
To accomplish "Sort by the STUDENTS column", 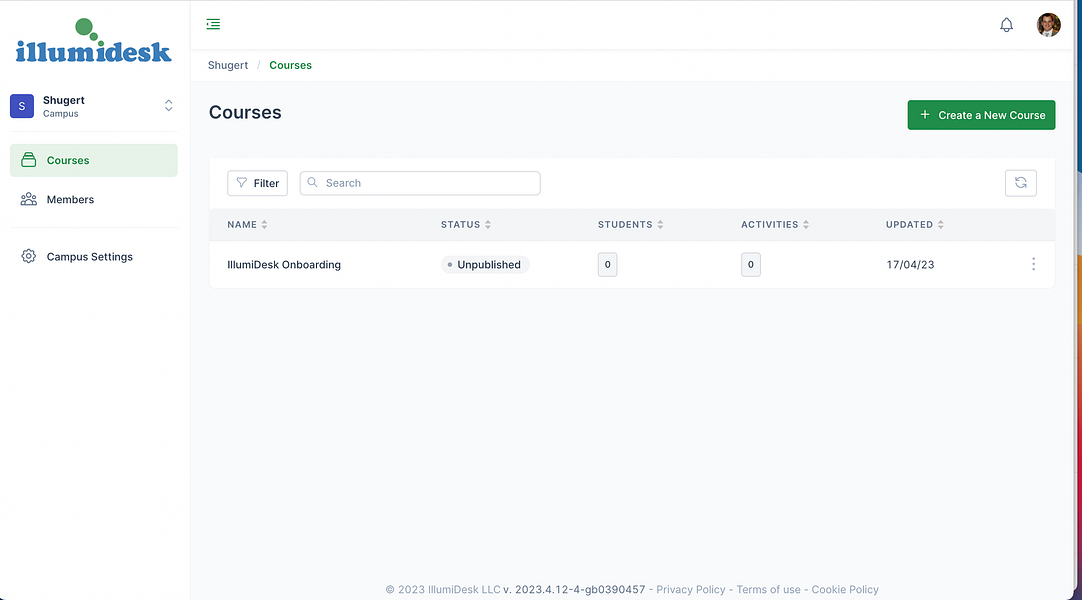I will pos(630,225).
